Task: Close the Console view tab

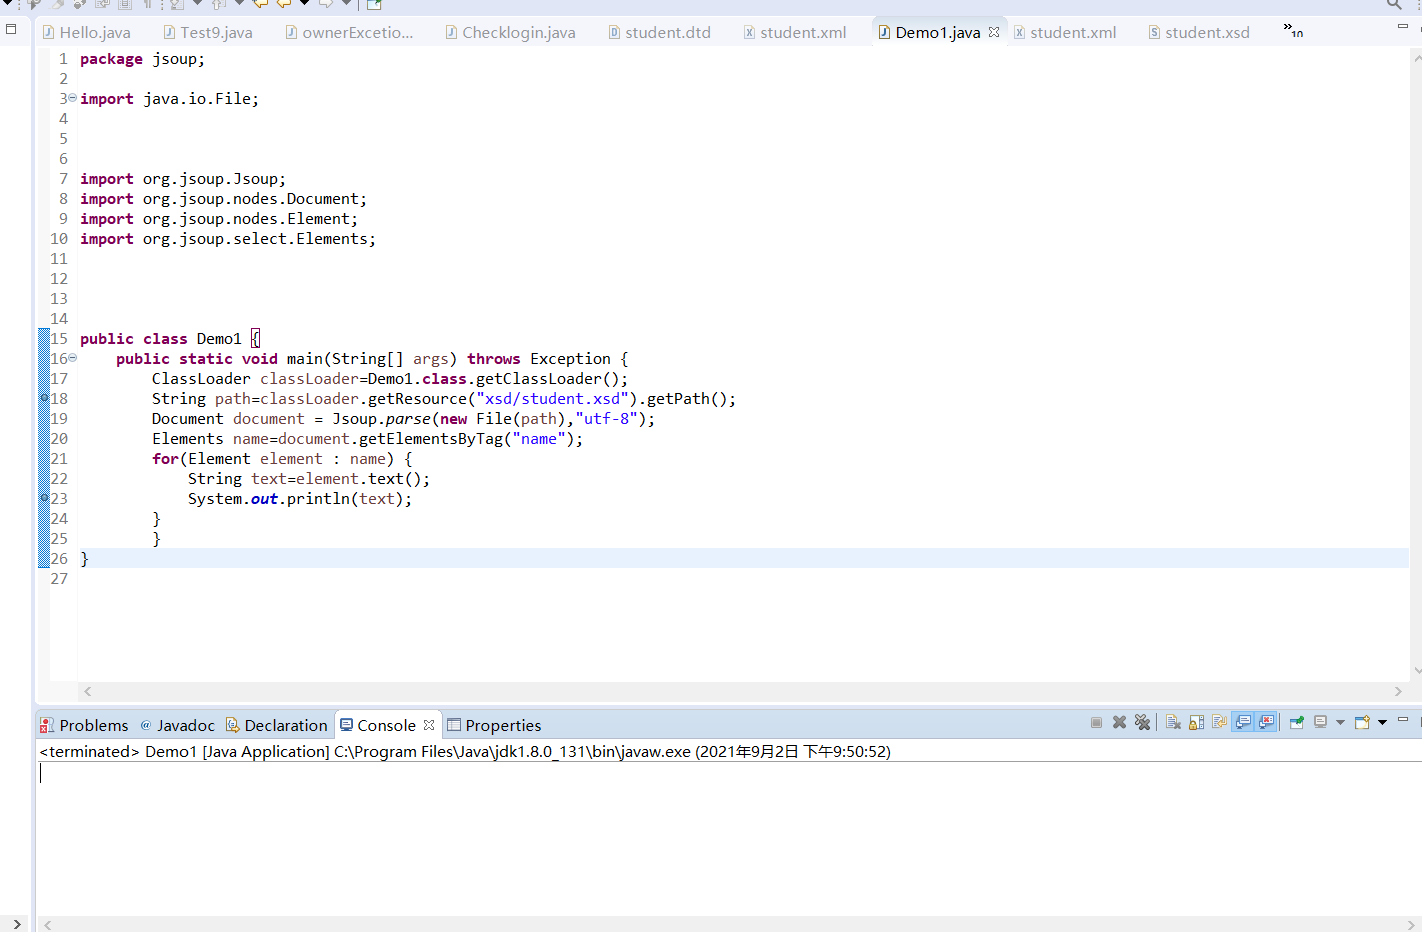Action: point(429,725)
